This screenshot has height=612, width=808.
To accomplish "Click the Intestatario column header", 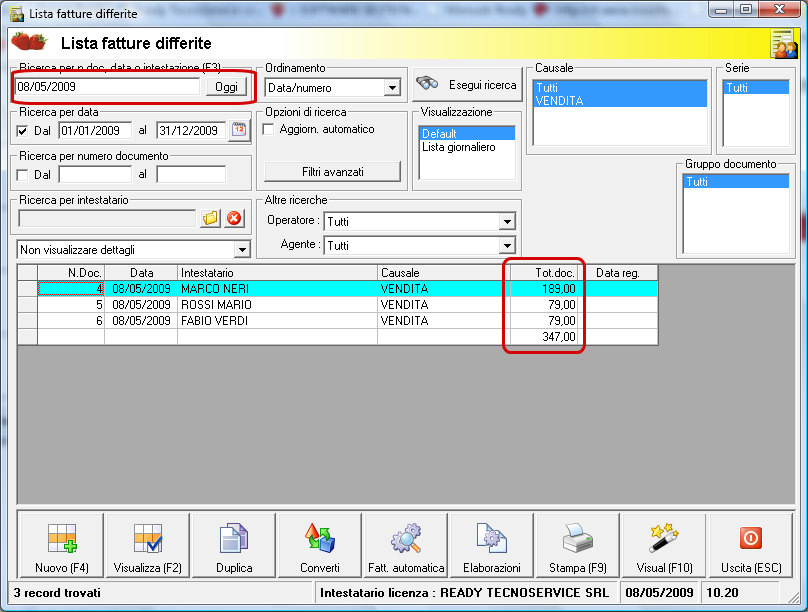I will [x=277, y=273].
